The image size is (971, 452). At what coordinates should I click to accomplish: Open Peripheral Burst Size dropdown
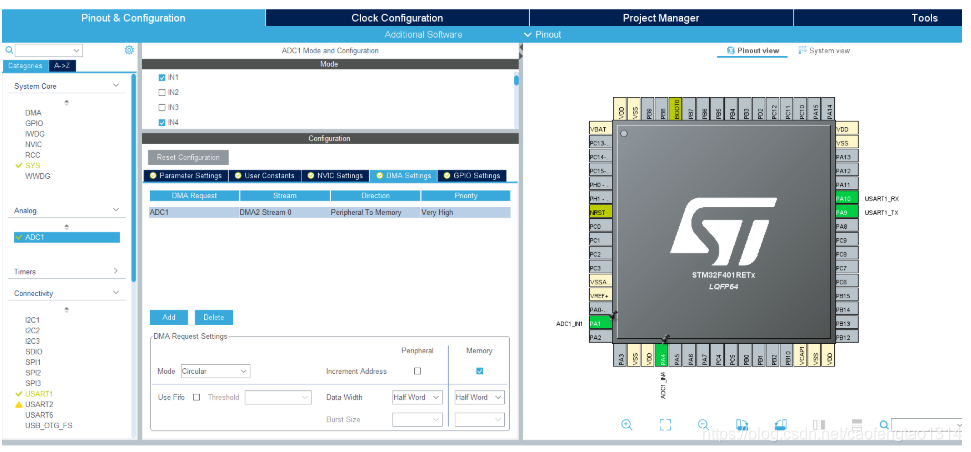point(417,420)
